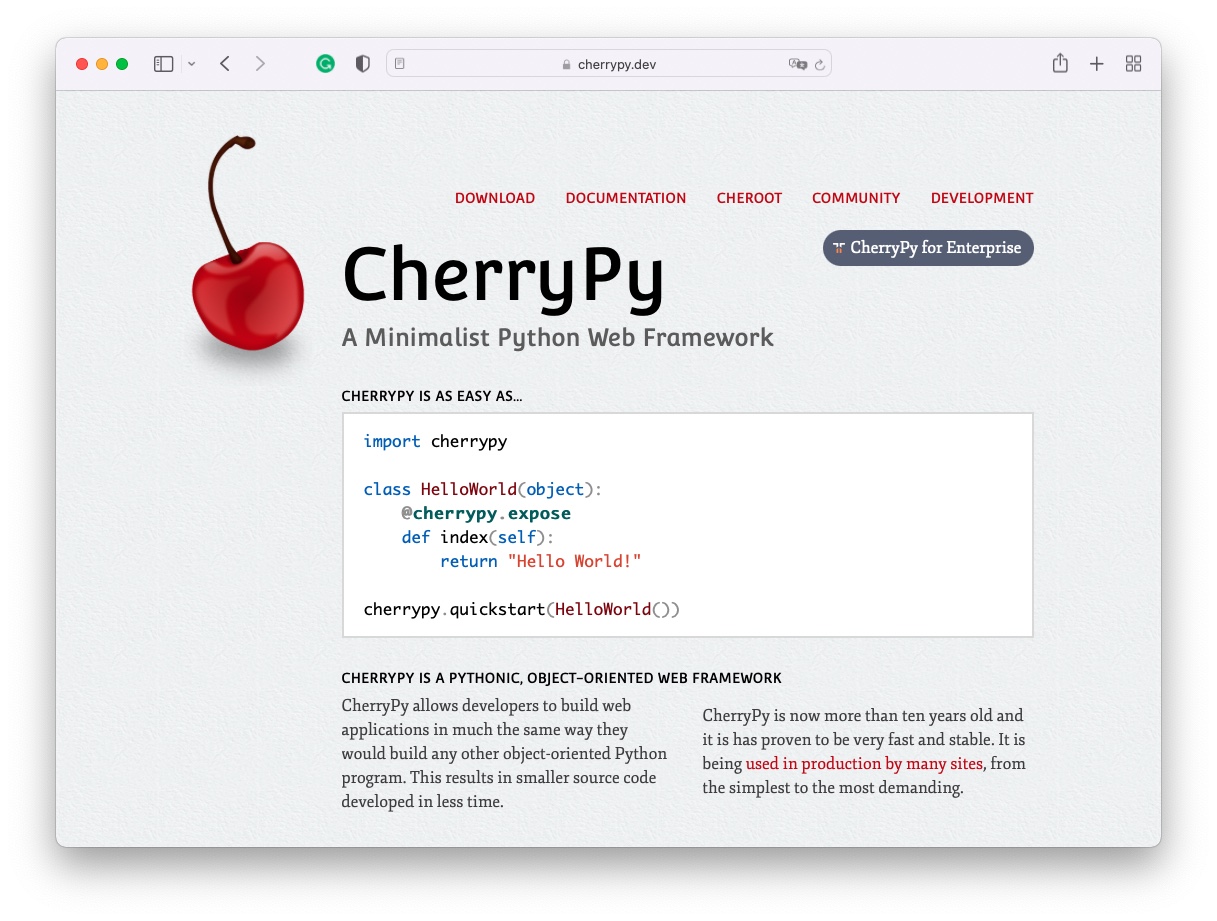Follow 'used in production by many sites' link
Viewport: 1217px width, 921px height.
(865, 764)
